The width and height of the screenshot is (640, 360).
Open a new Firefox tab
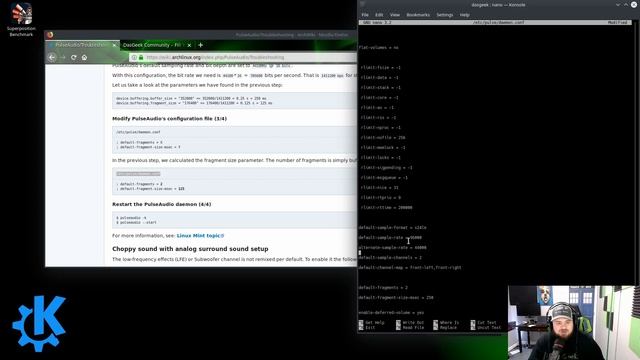200,45
